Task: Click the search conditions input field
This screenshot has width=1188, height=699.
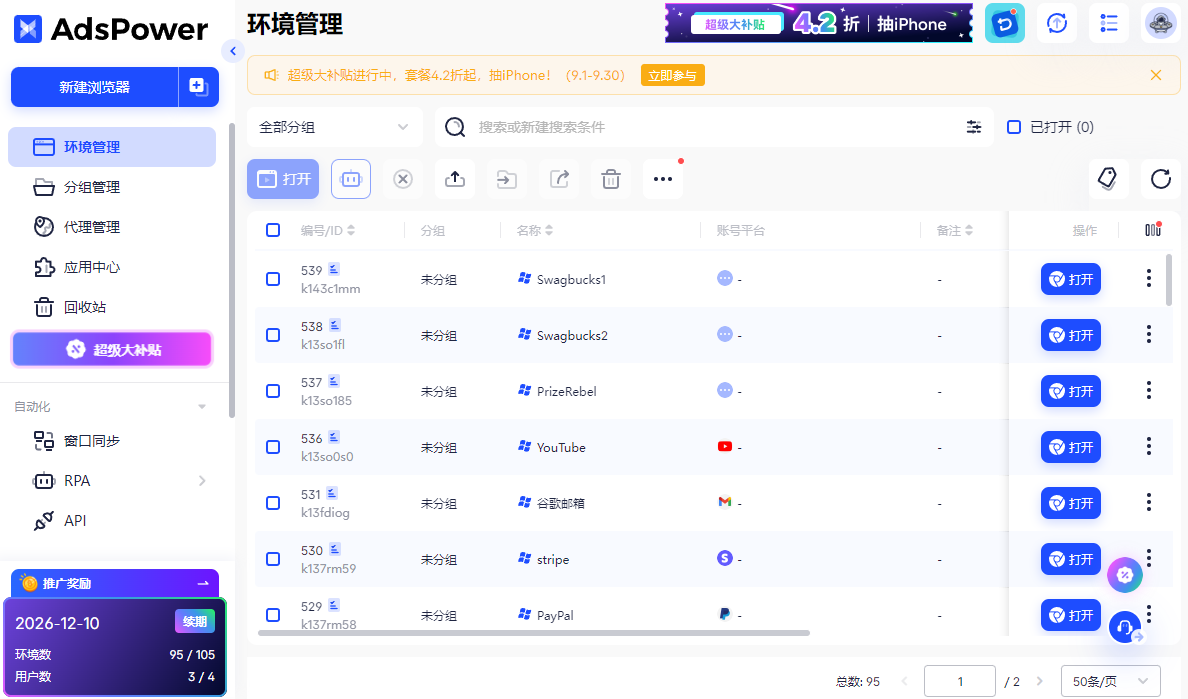Action: (712, 127)
